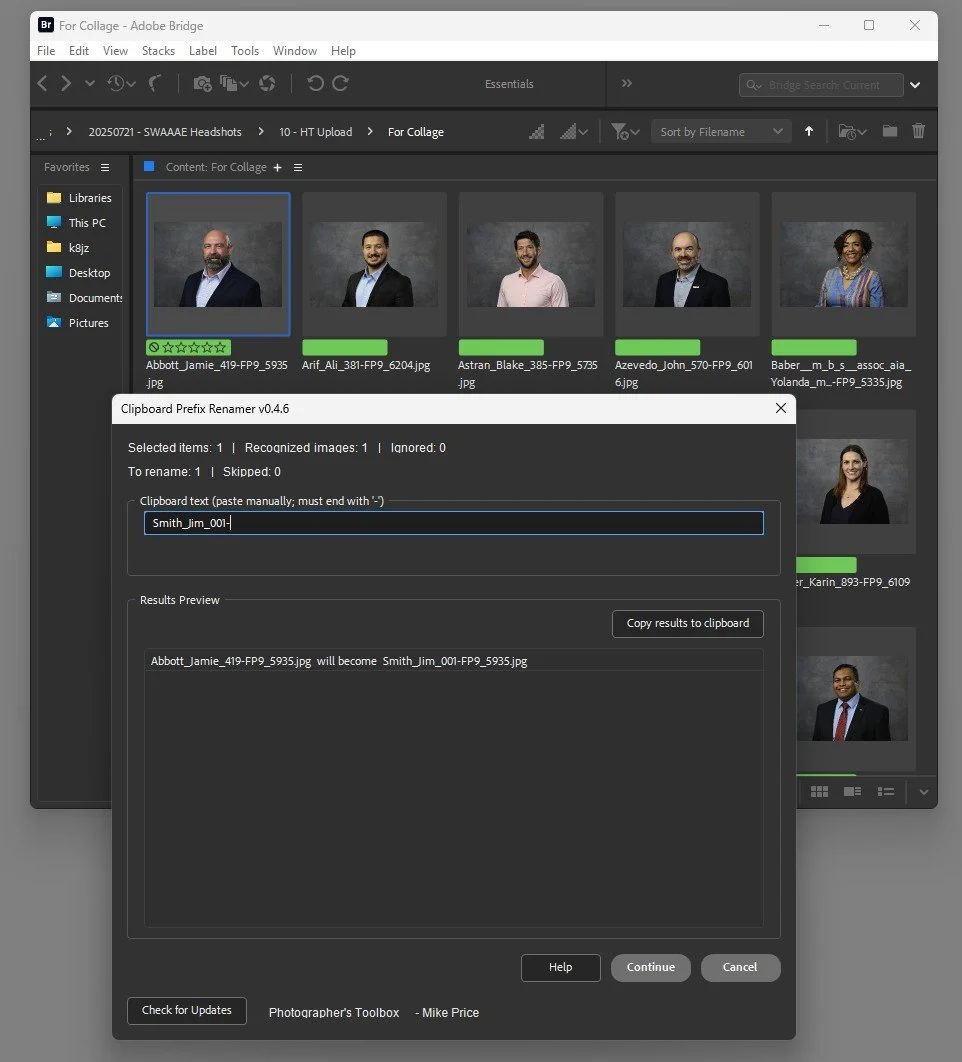This screenshot has width=962, height=1062.
Task: Open the Tools menu
Action: pyautogui.click(x=245, y=51)
